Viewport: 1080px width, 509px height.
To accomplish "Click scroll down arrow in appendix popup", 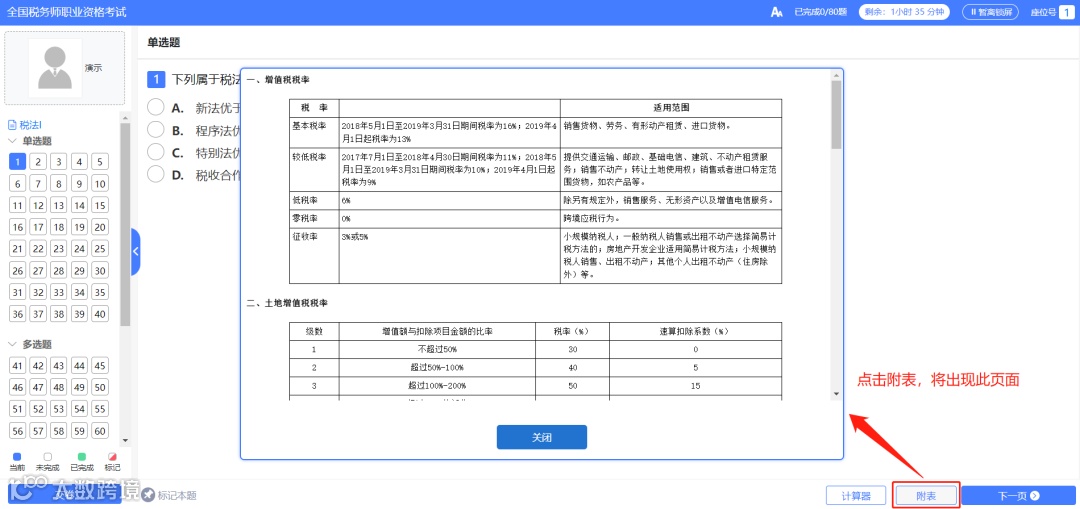I will 836,394.
